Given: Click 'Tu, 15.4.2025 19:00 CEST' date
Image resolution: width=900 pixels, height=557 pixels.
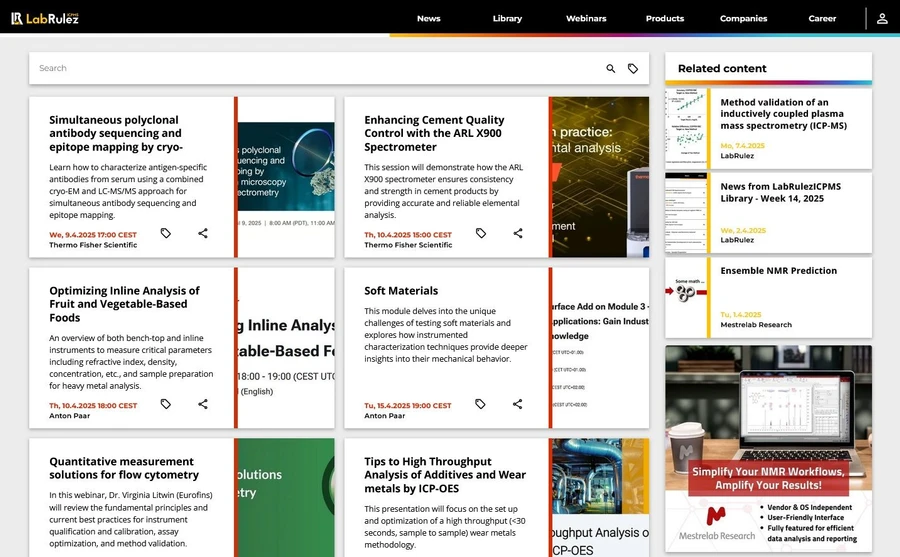Looking at the screenshot, I should coord(408,405).
